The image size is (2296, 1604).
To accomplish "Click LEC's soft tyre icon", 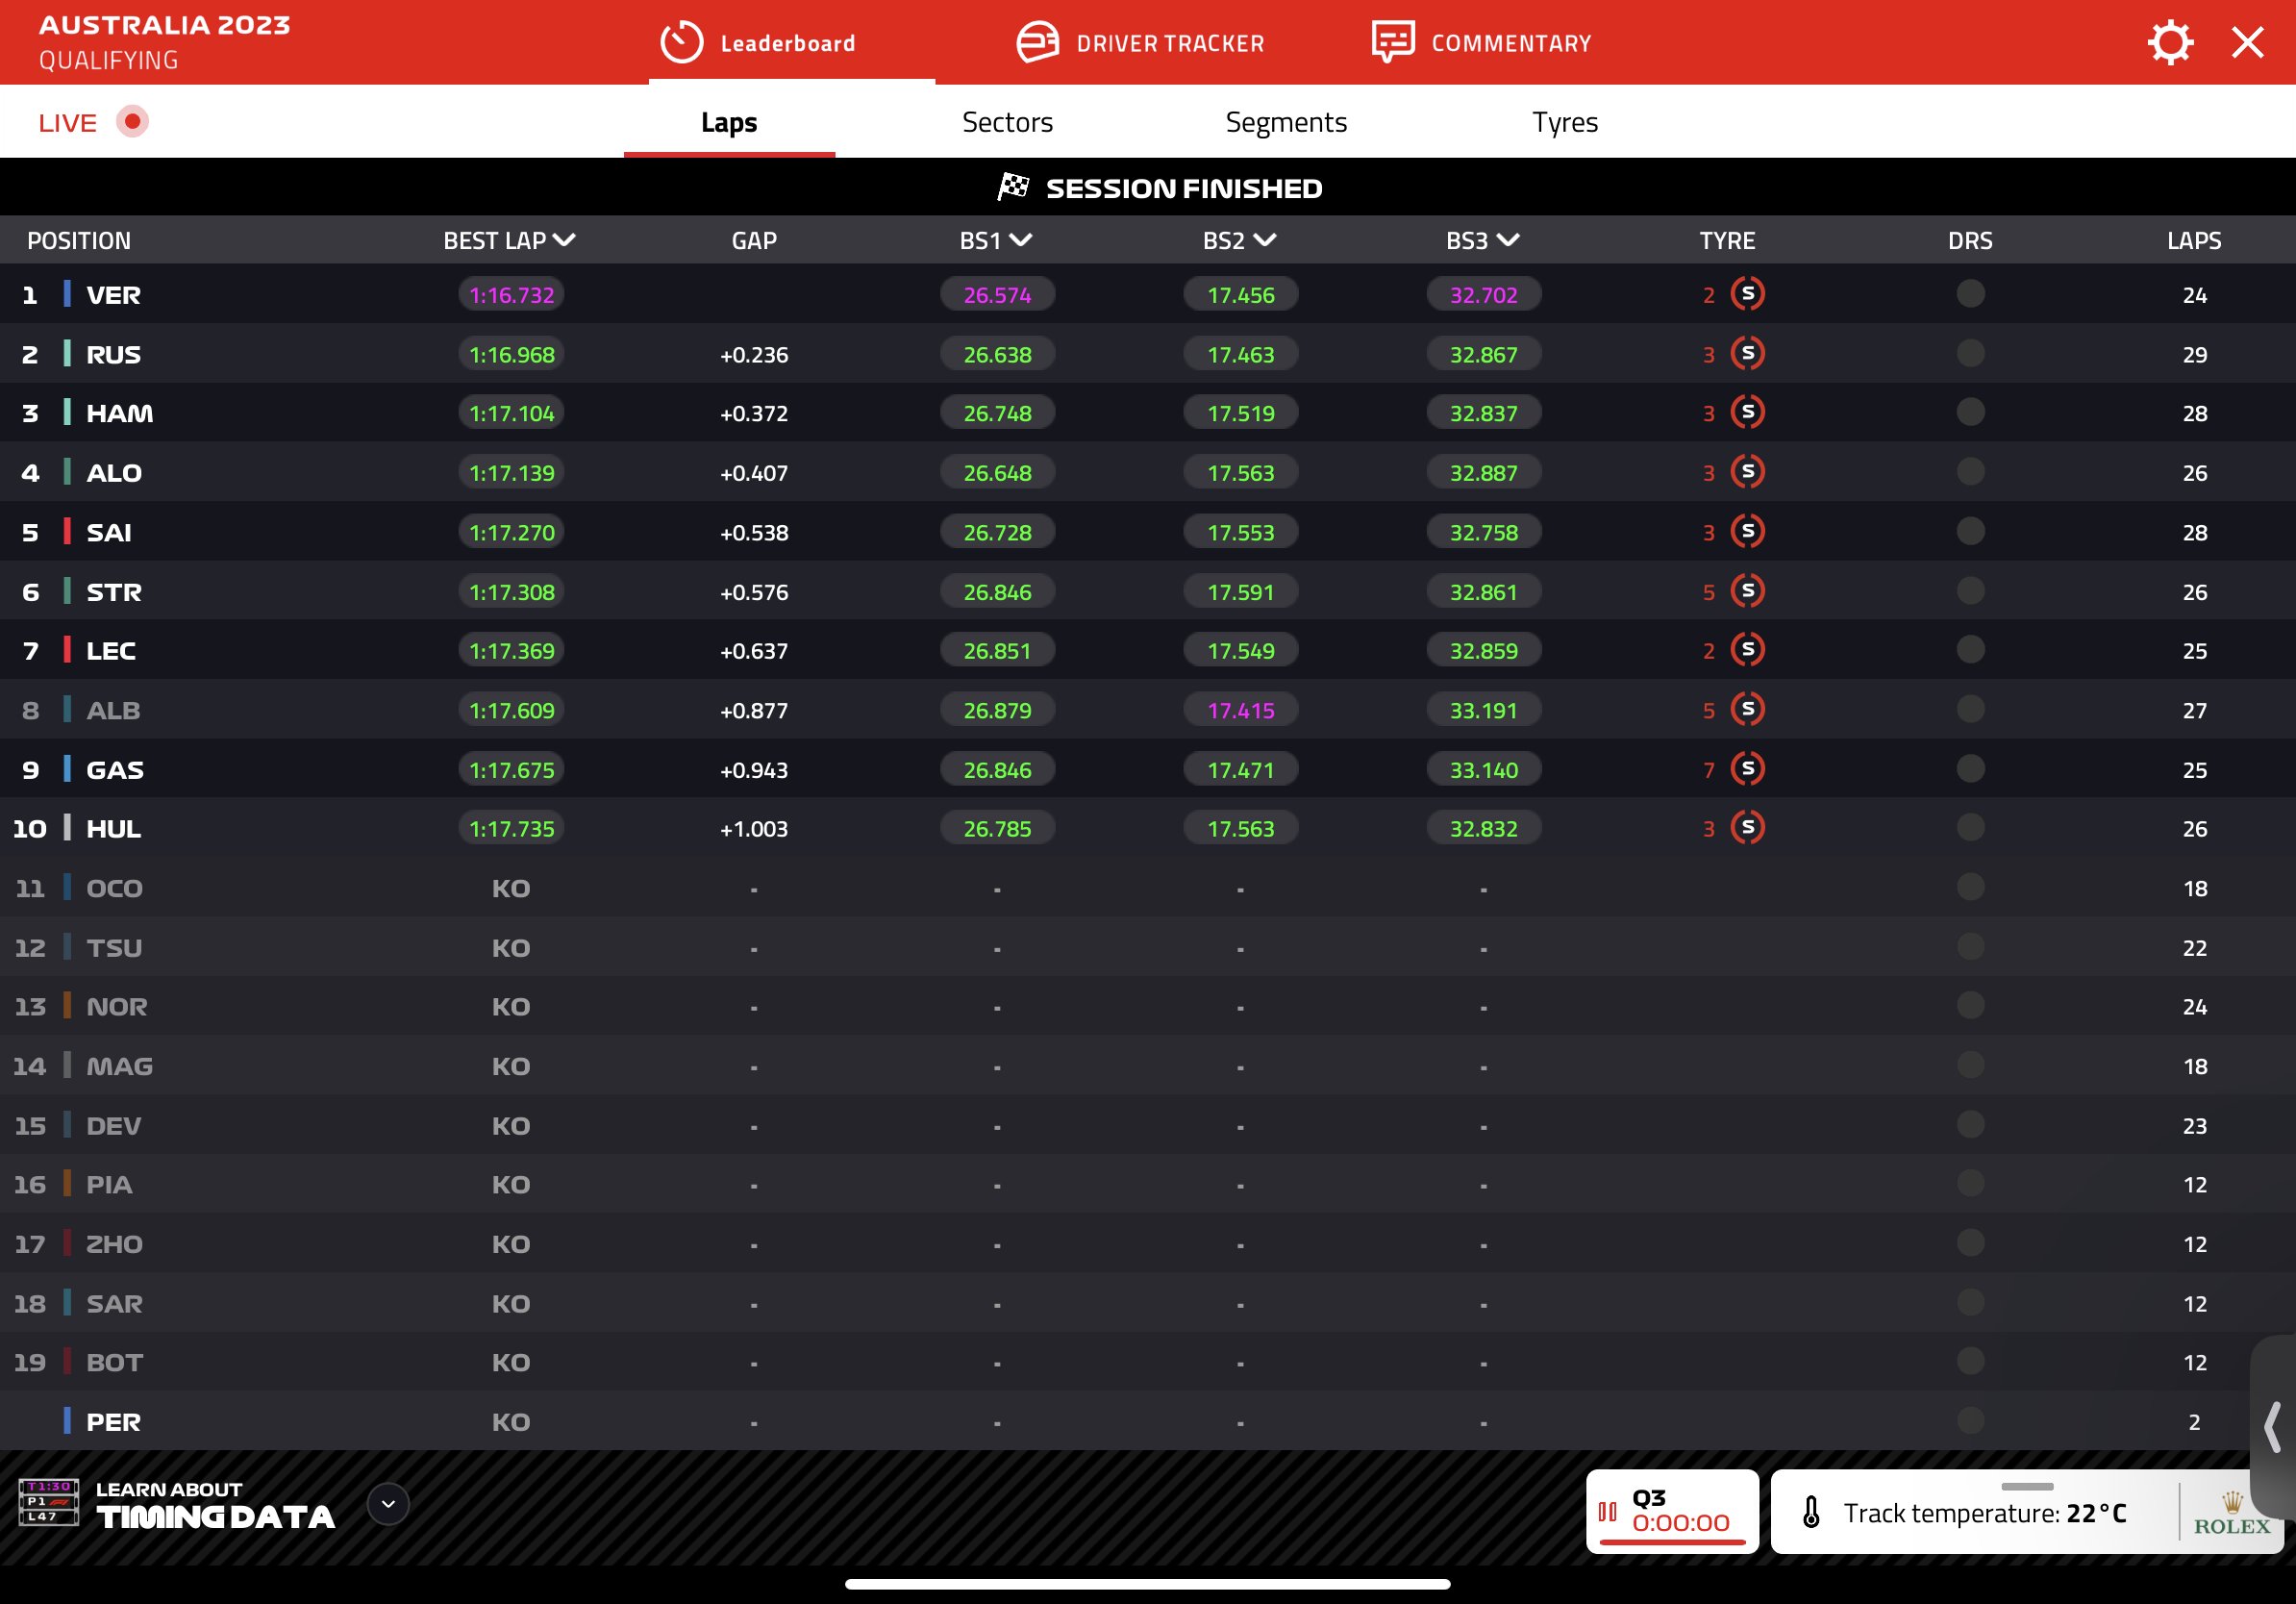I will coord(1747,650).
